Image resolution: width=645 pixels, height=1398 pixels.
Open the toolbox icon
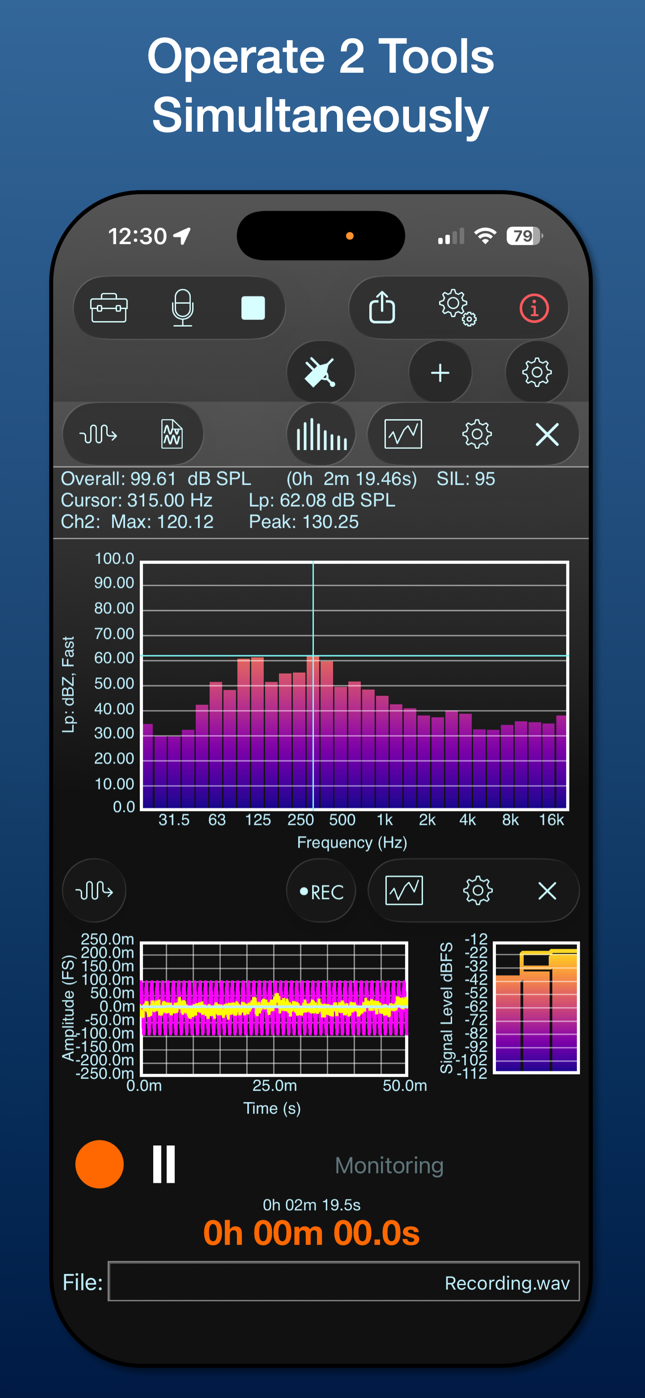[109, 308]
